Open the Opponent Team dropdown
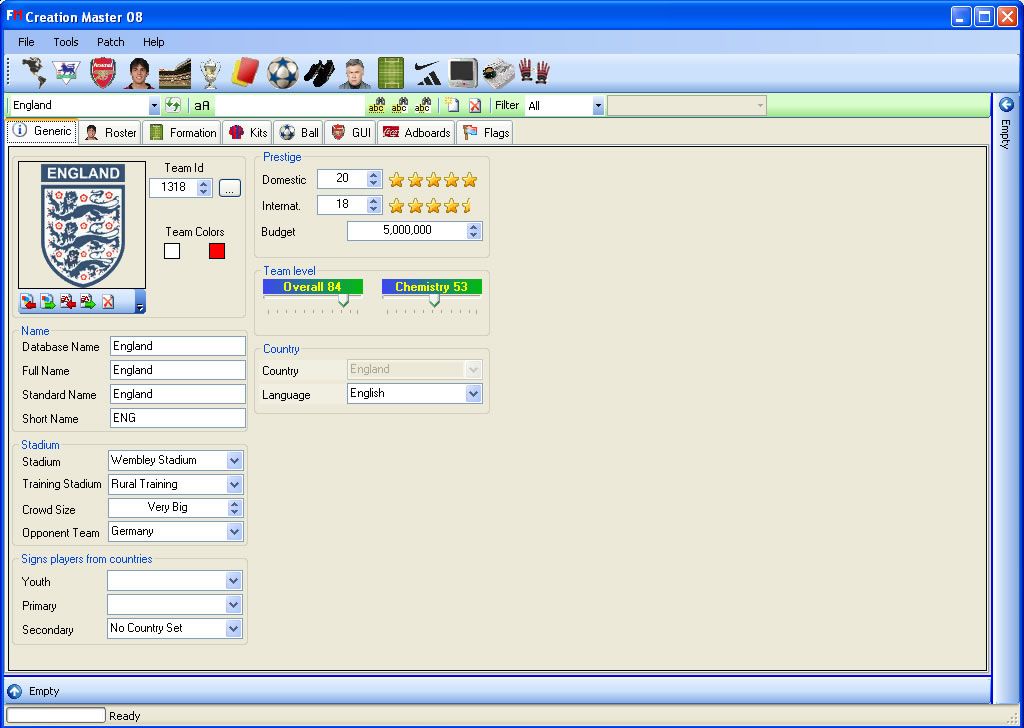This screenshot has height=728, width=1024. click(235, 532)
